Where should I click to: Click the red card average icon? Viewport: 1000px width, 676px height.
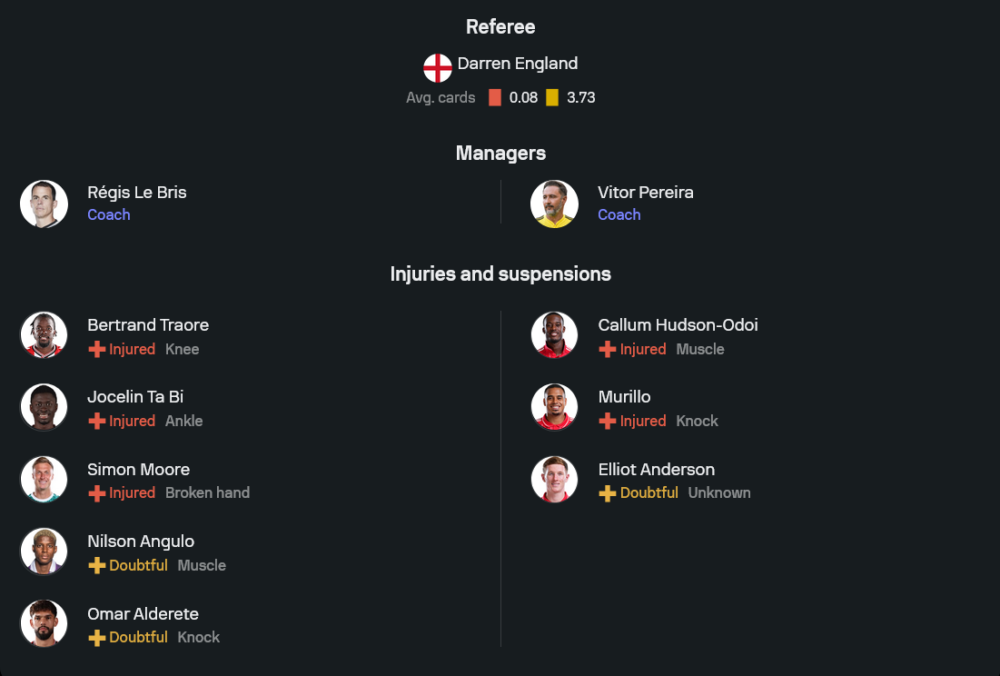[x=495, y=98]
